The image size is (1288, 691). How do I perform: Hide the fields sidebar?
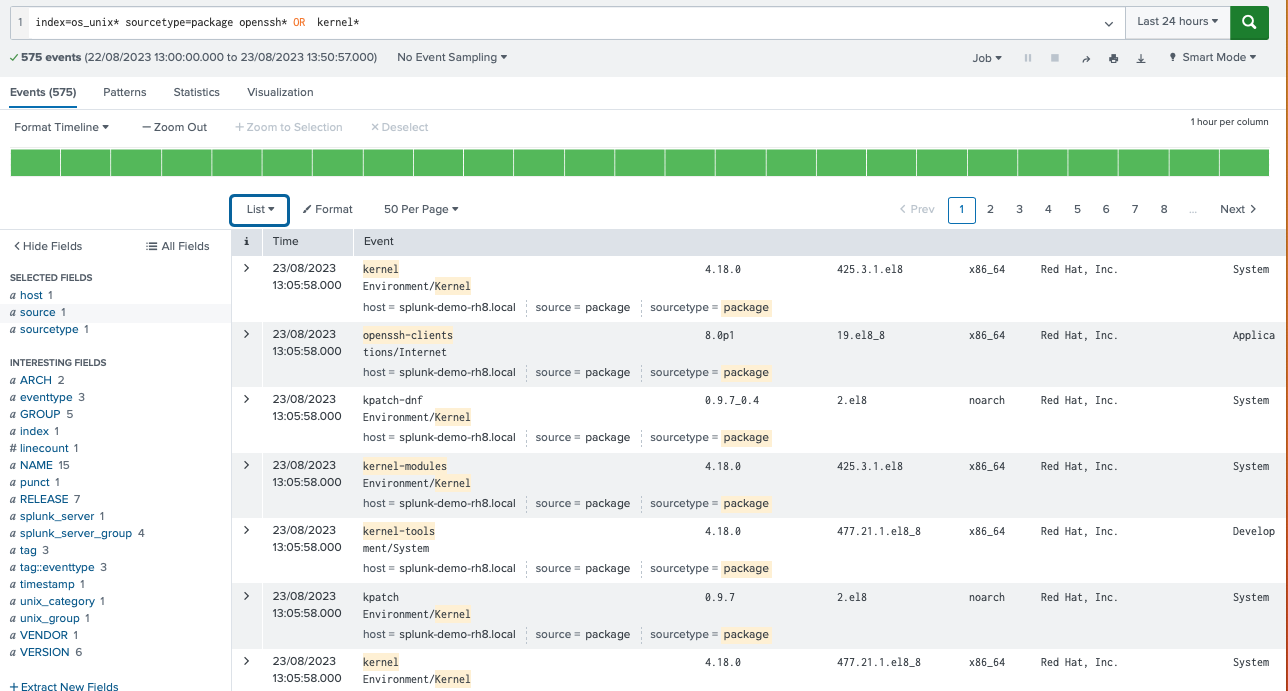click(x=47, y=246)
